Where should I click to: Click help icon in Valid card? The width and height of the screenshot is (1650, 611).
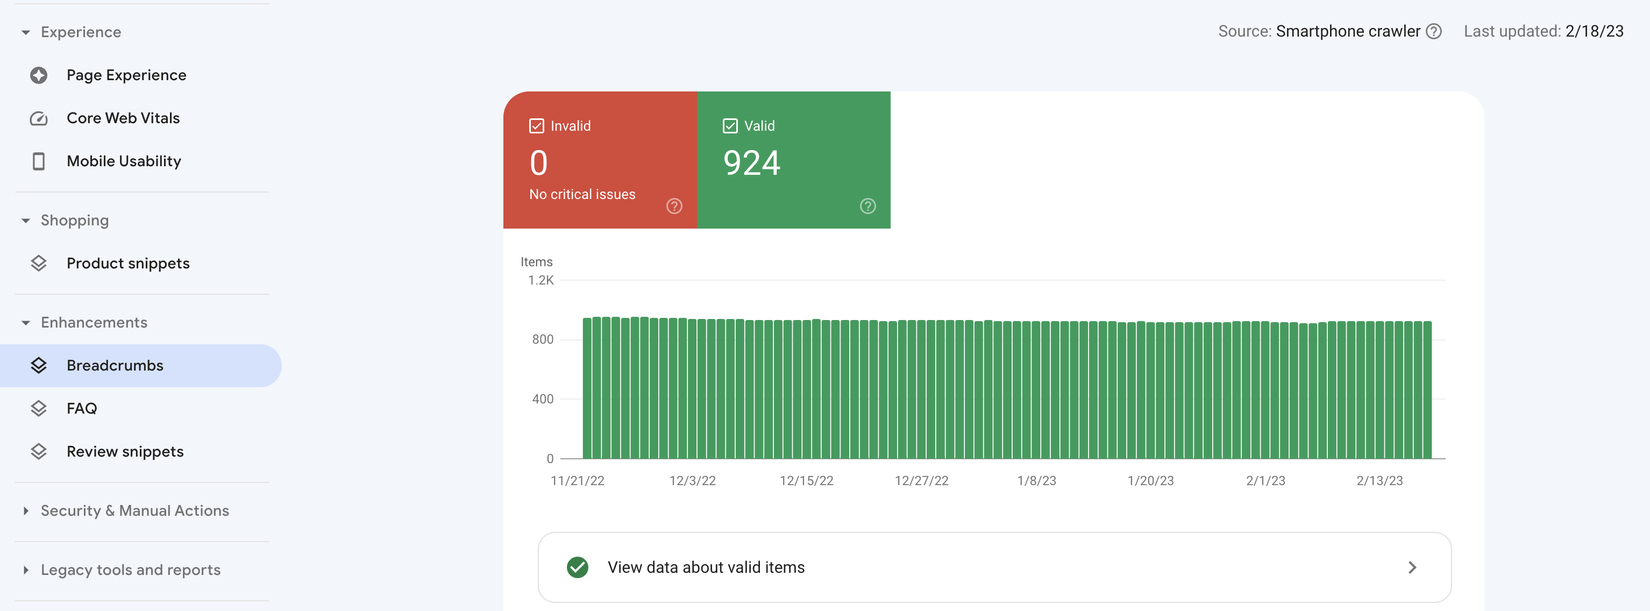click(868, 206)
